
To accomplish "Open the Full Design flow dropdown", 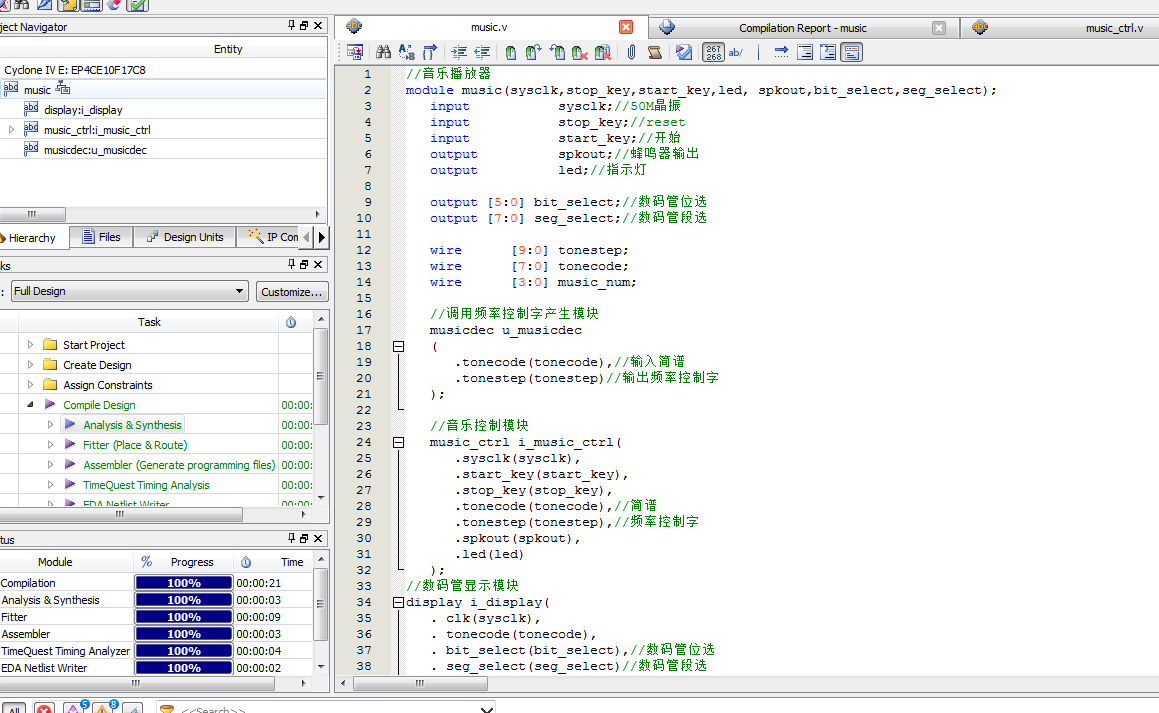I will pos(239,291).
